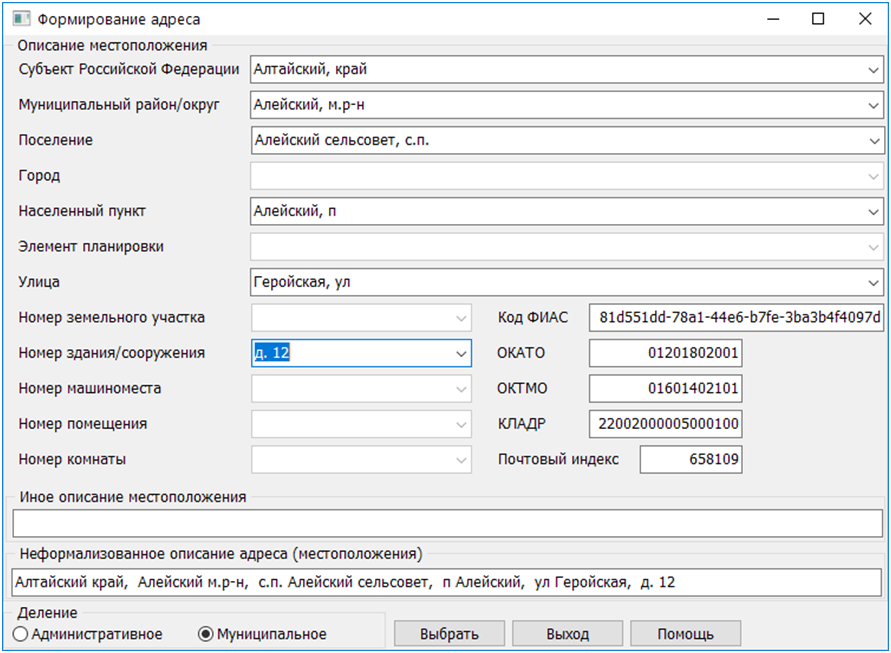Image resolution: width=891 pixels, height=653 pixels.
Task: Open help with Помощь button
Action: click(685, 634)
